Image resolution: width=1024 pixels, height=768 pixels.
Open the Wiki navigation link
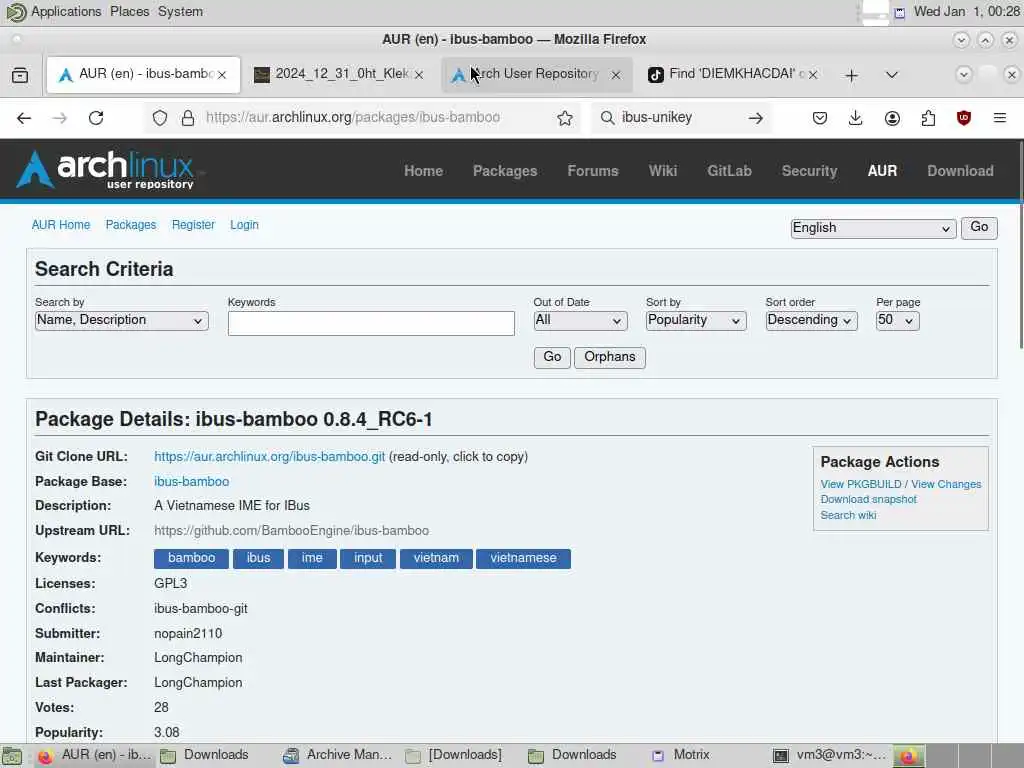click(663, 171)
